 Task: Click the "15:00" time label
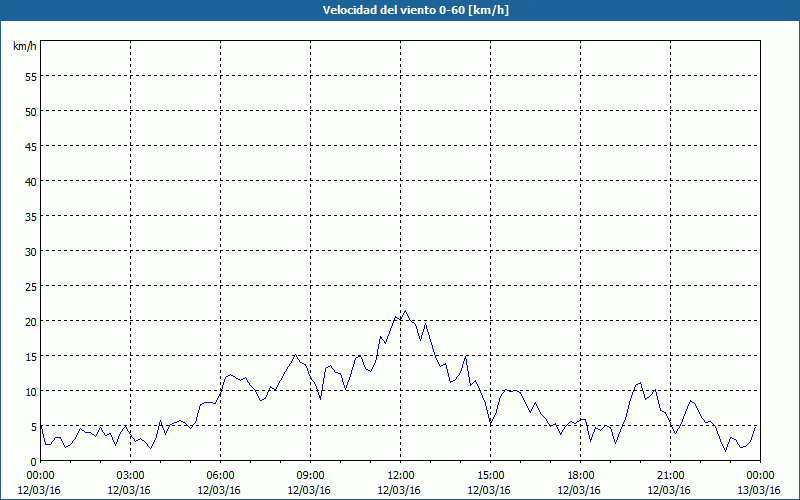point(490,476)
